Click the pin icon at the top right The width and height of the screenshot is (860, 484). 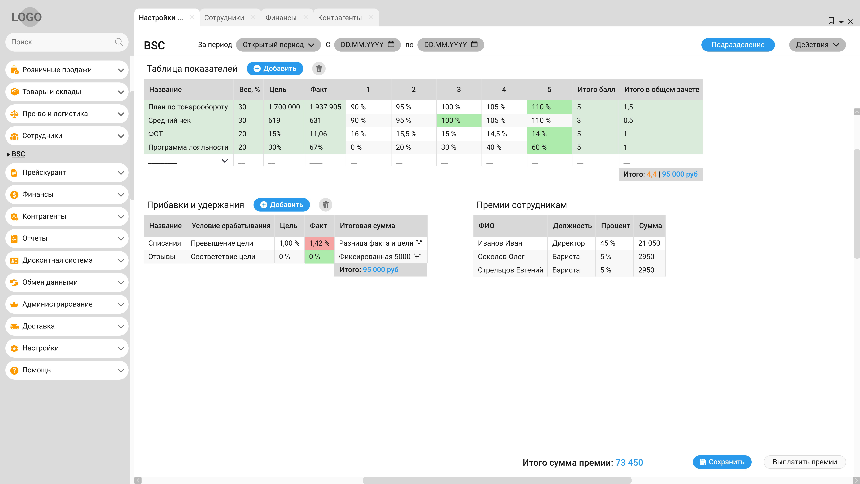pos(831,21)
